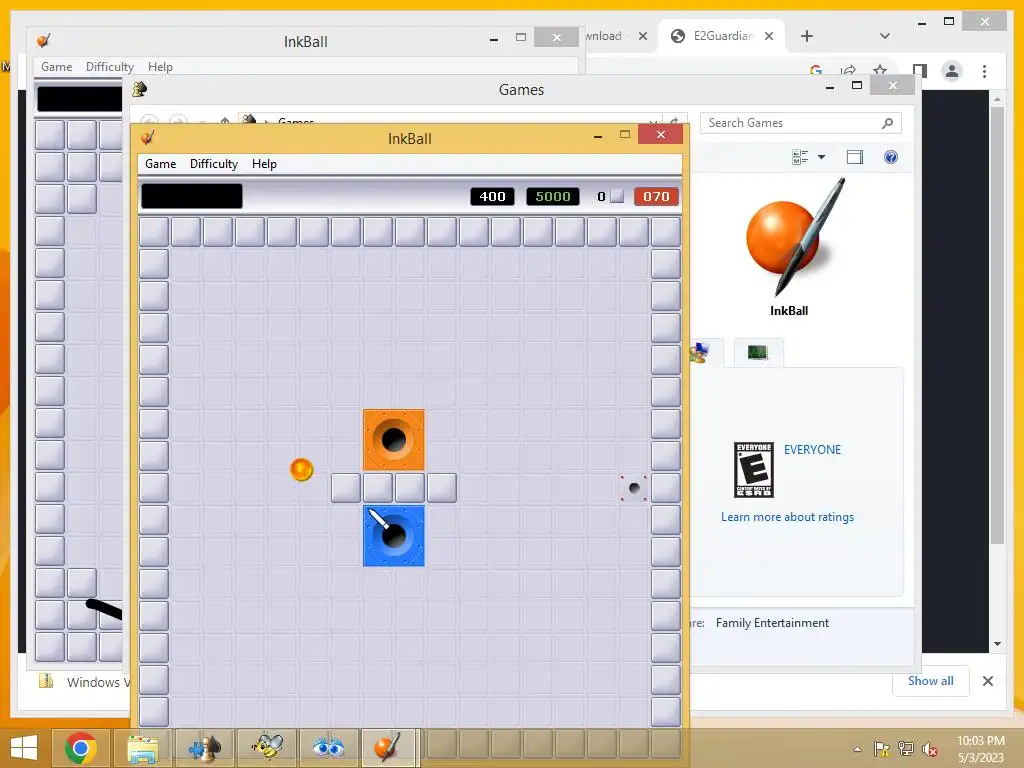Expand the Chrome tab search chevron
Viewport: 1024px width, 768px height.
(x=885, y=36)
